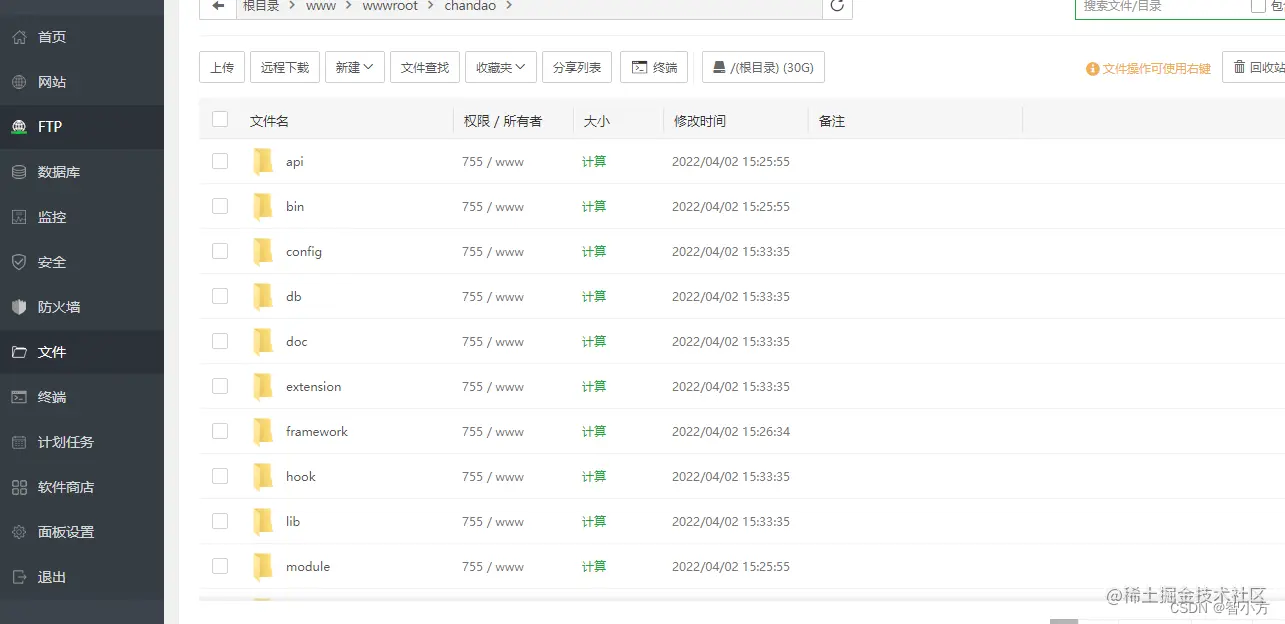Click the chevron after chandao in path
This screenshot has width=1285, height=624.
tap(509, 6)
